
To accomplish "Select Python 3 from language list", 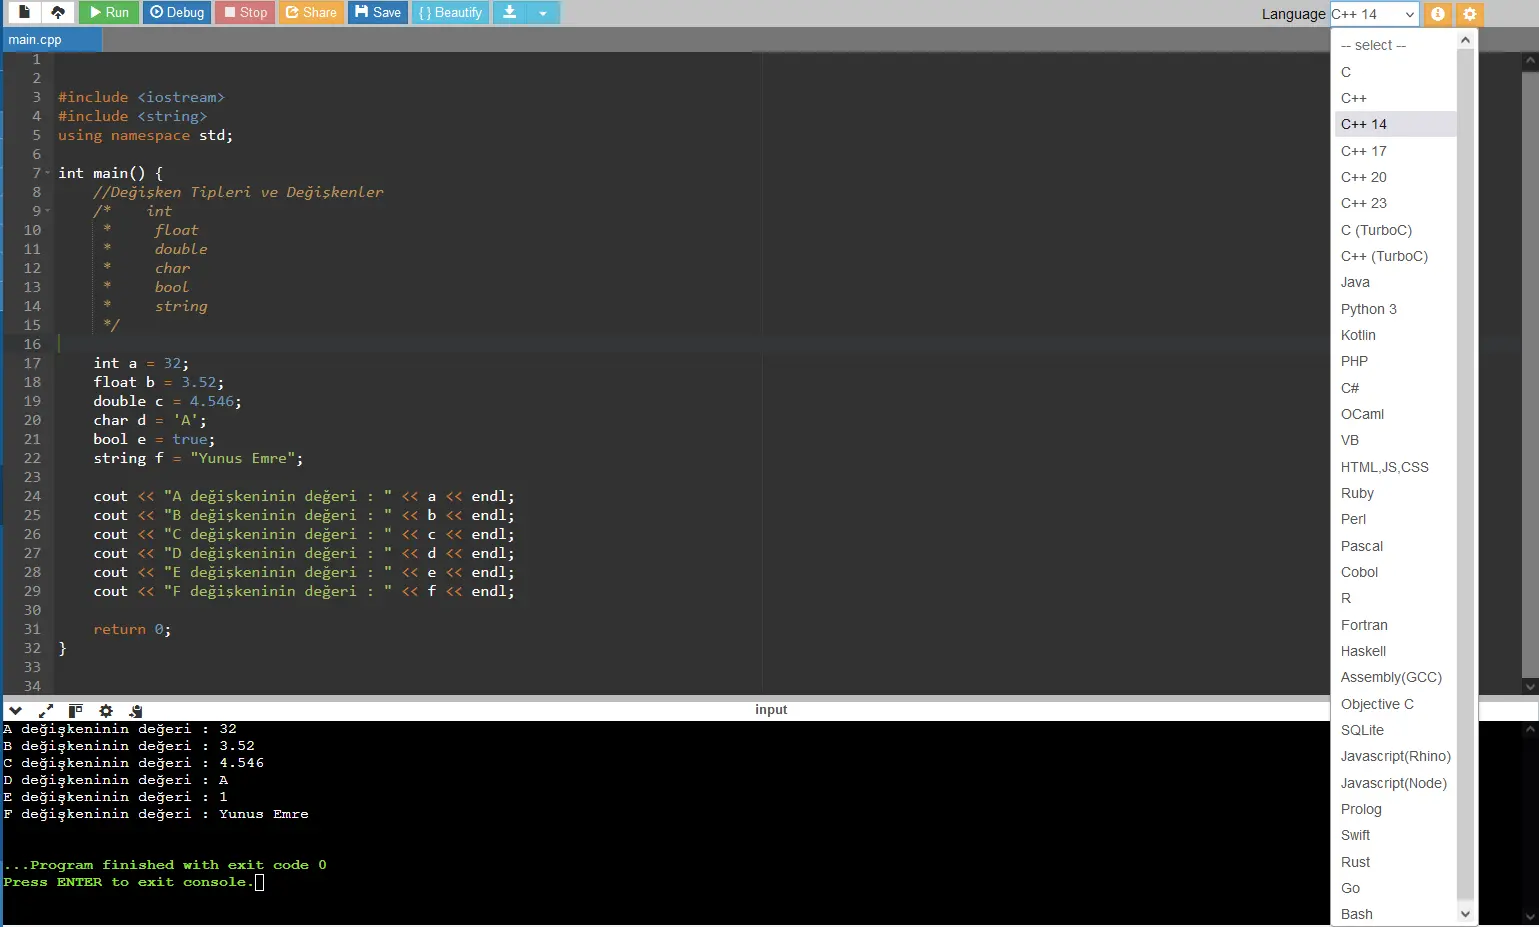I will tap(1368, 309).
